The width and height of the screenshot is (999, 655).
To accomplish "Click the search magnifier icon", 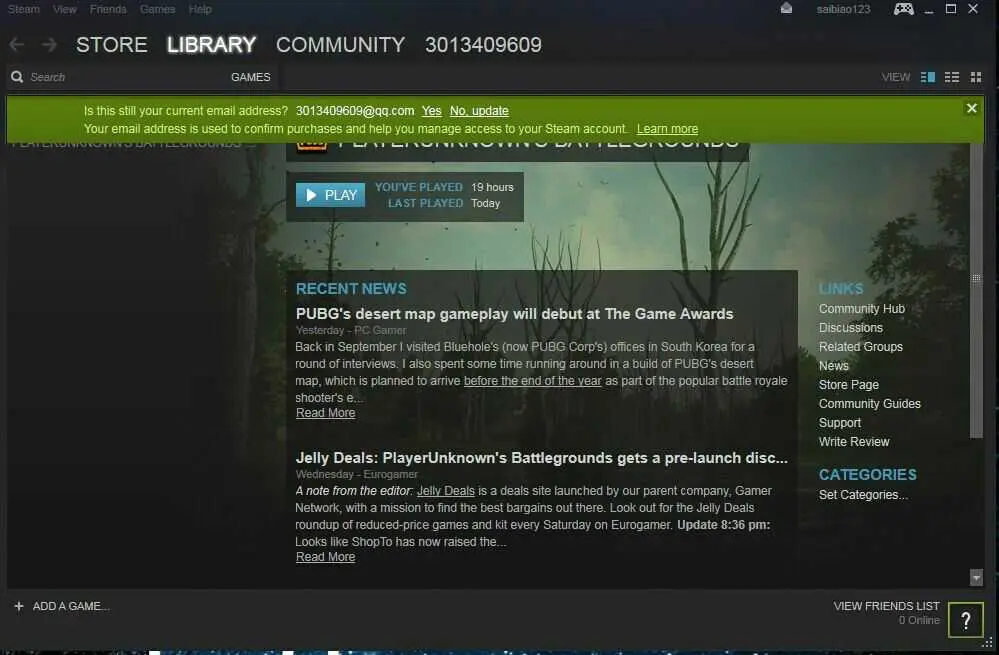I will (x=17, y=76).
